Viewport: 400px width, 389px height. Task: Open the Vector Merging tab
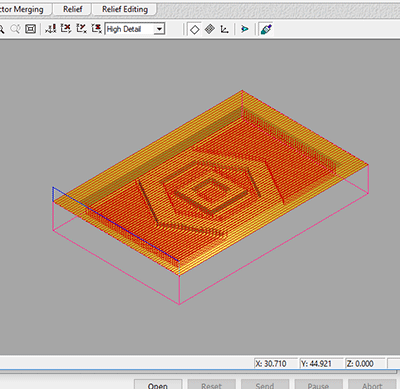[x=25, y=9]
